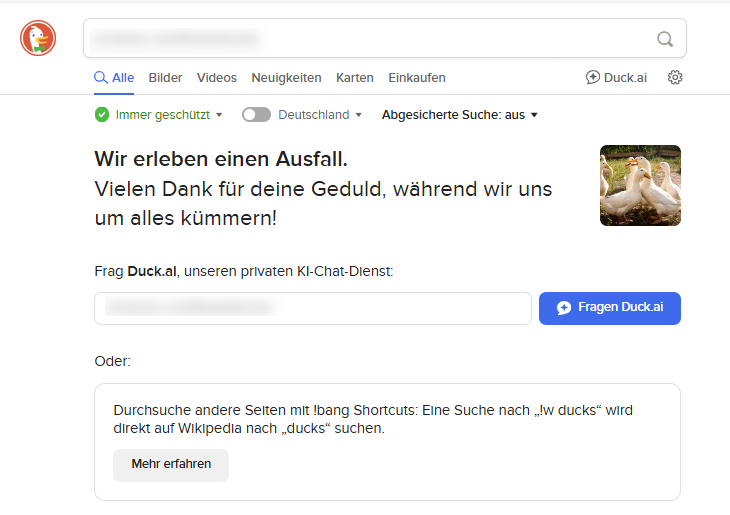
Task: Select the Alle tab
Action: (x=114, y=78)
